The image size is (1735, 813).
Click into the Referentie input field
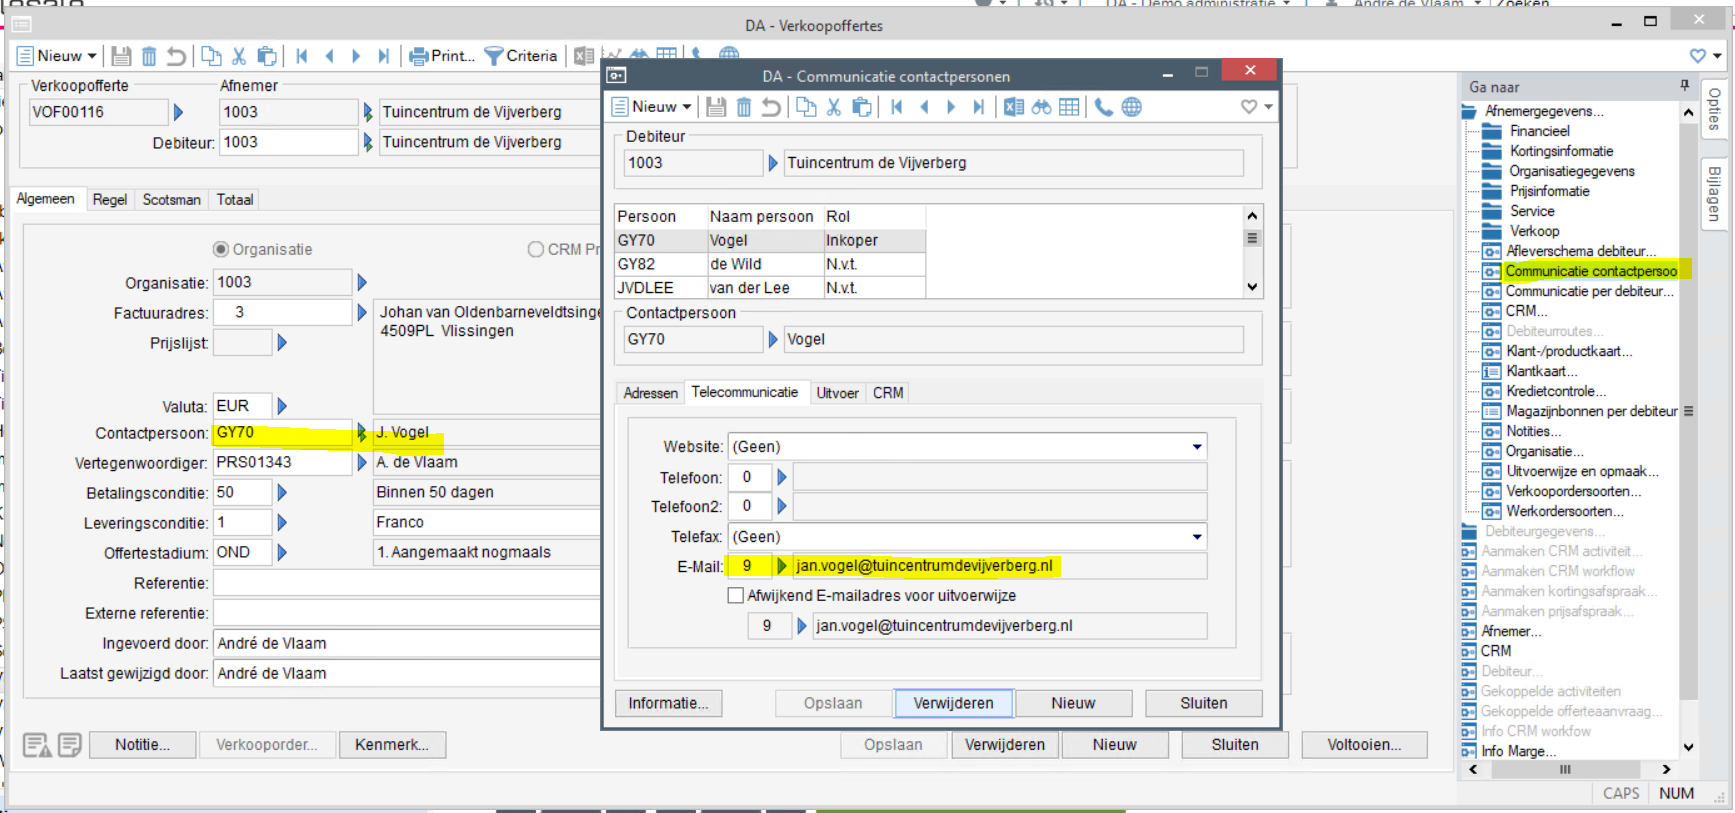coord(405,583)
